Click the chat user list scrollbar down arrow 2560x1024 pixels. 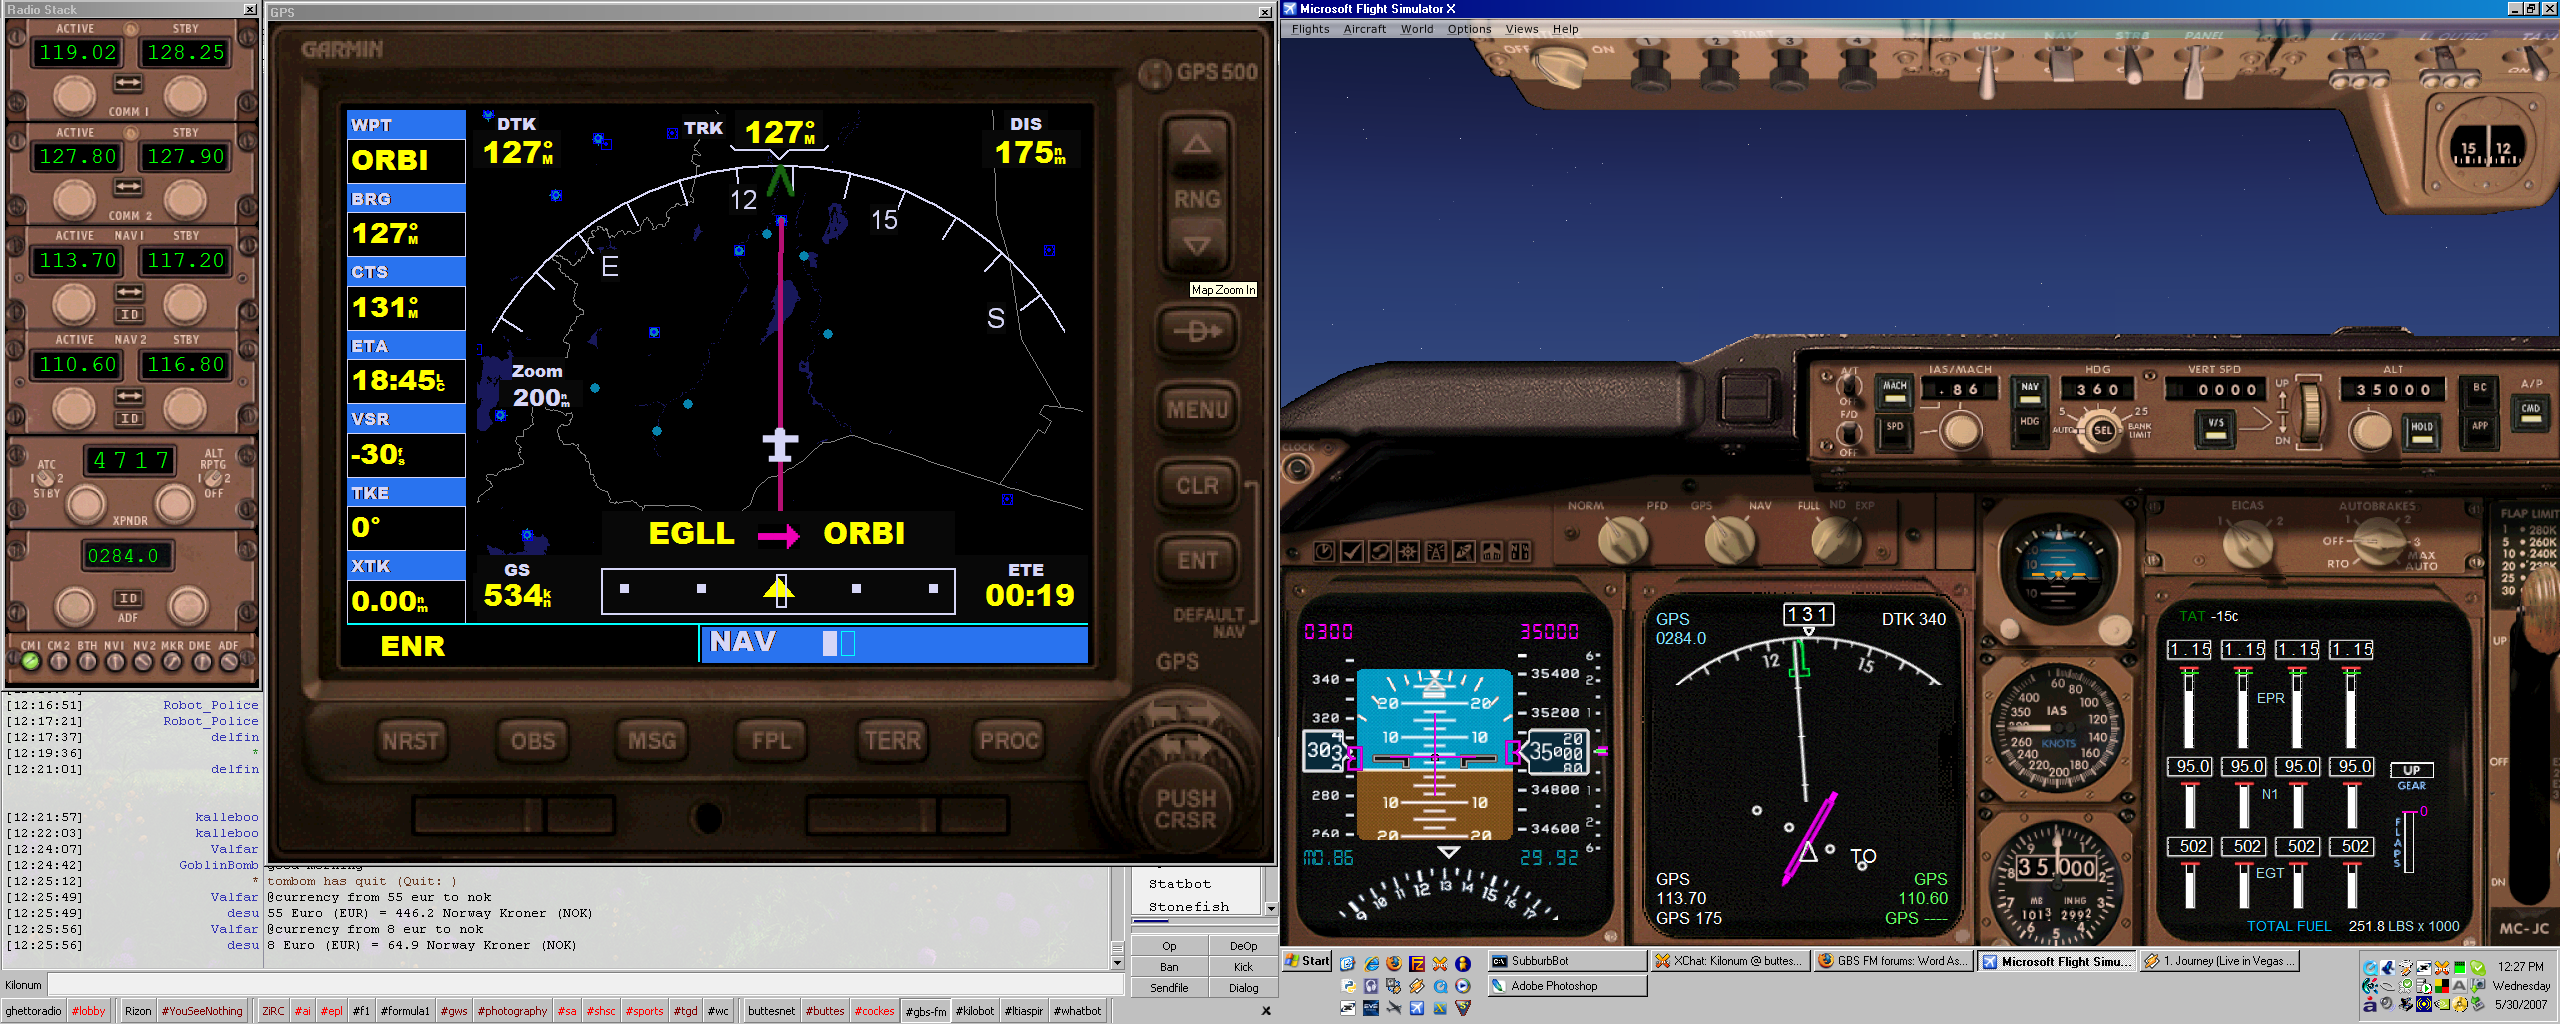[1271, 909]
